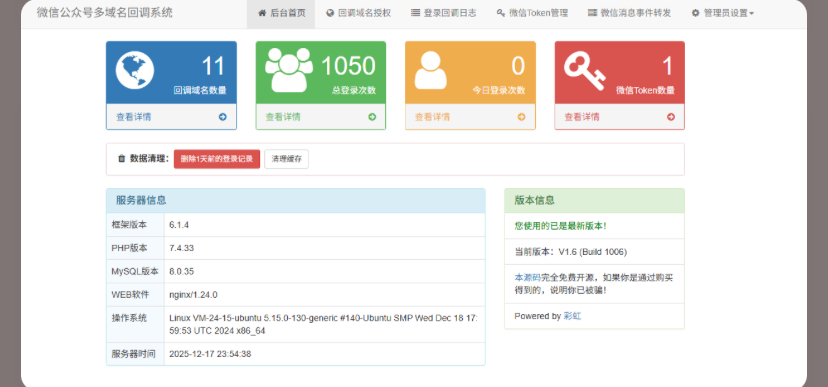Click the 框架版本 value 6.1.4
Viewport: 828px width, 387px height.
click(x=179, y=225)
